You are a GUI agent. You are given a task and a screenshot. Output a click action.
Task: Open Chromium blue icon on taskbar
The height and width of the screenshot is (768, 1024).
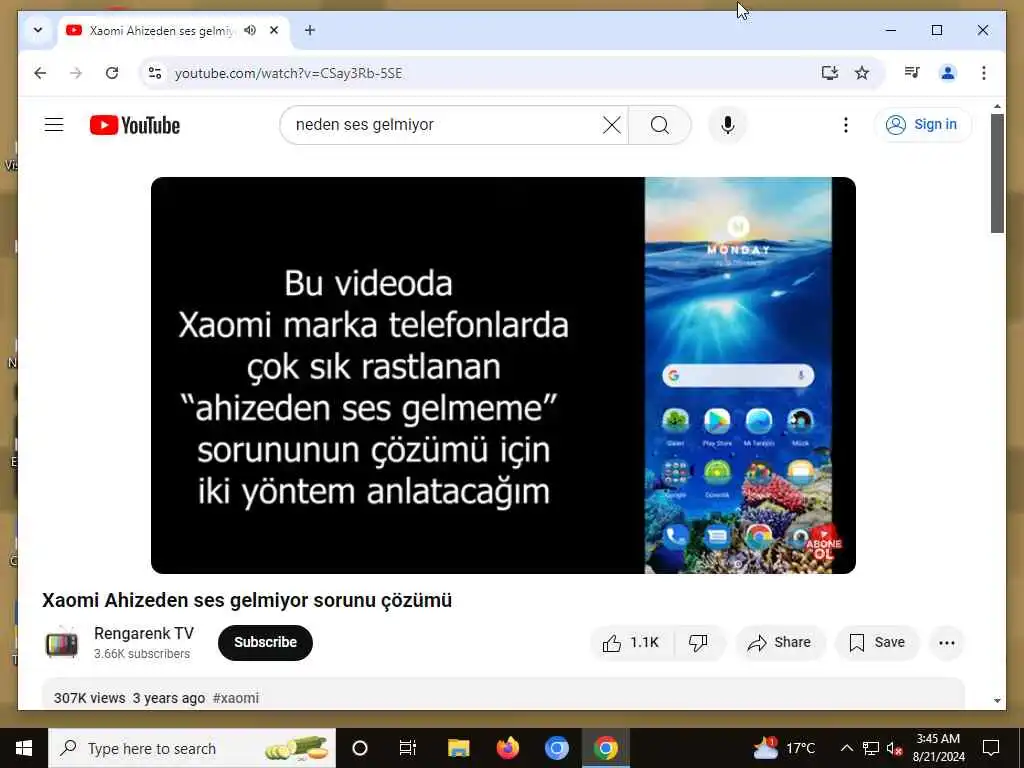556,748
